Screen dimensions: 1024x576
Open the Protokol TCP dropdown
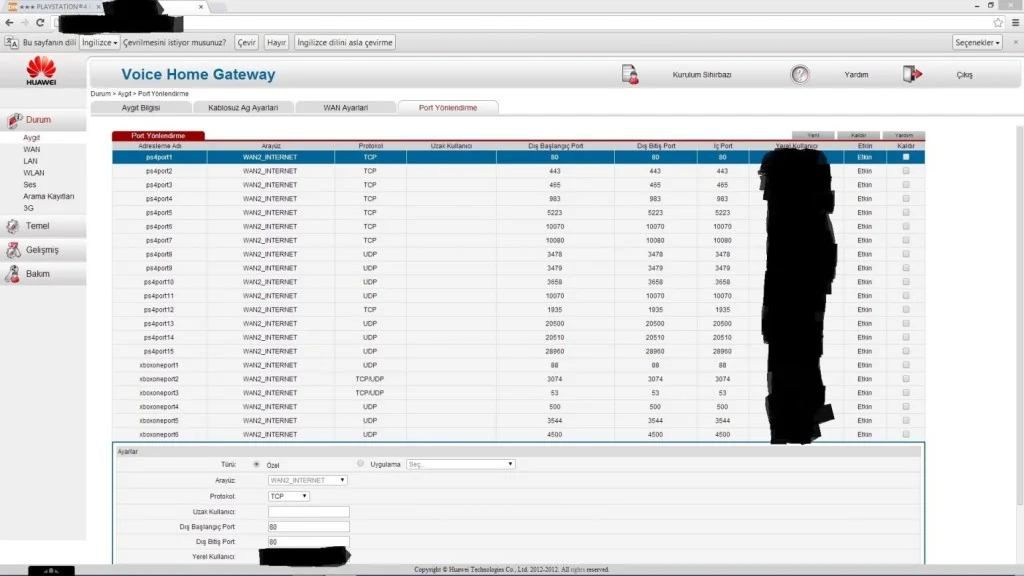[289, 495]
